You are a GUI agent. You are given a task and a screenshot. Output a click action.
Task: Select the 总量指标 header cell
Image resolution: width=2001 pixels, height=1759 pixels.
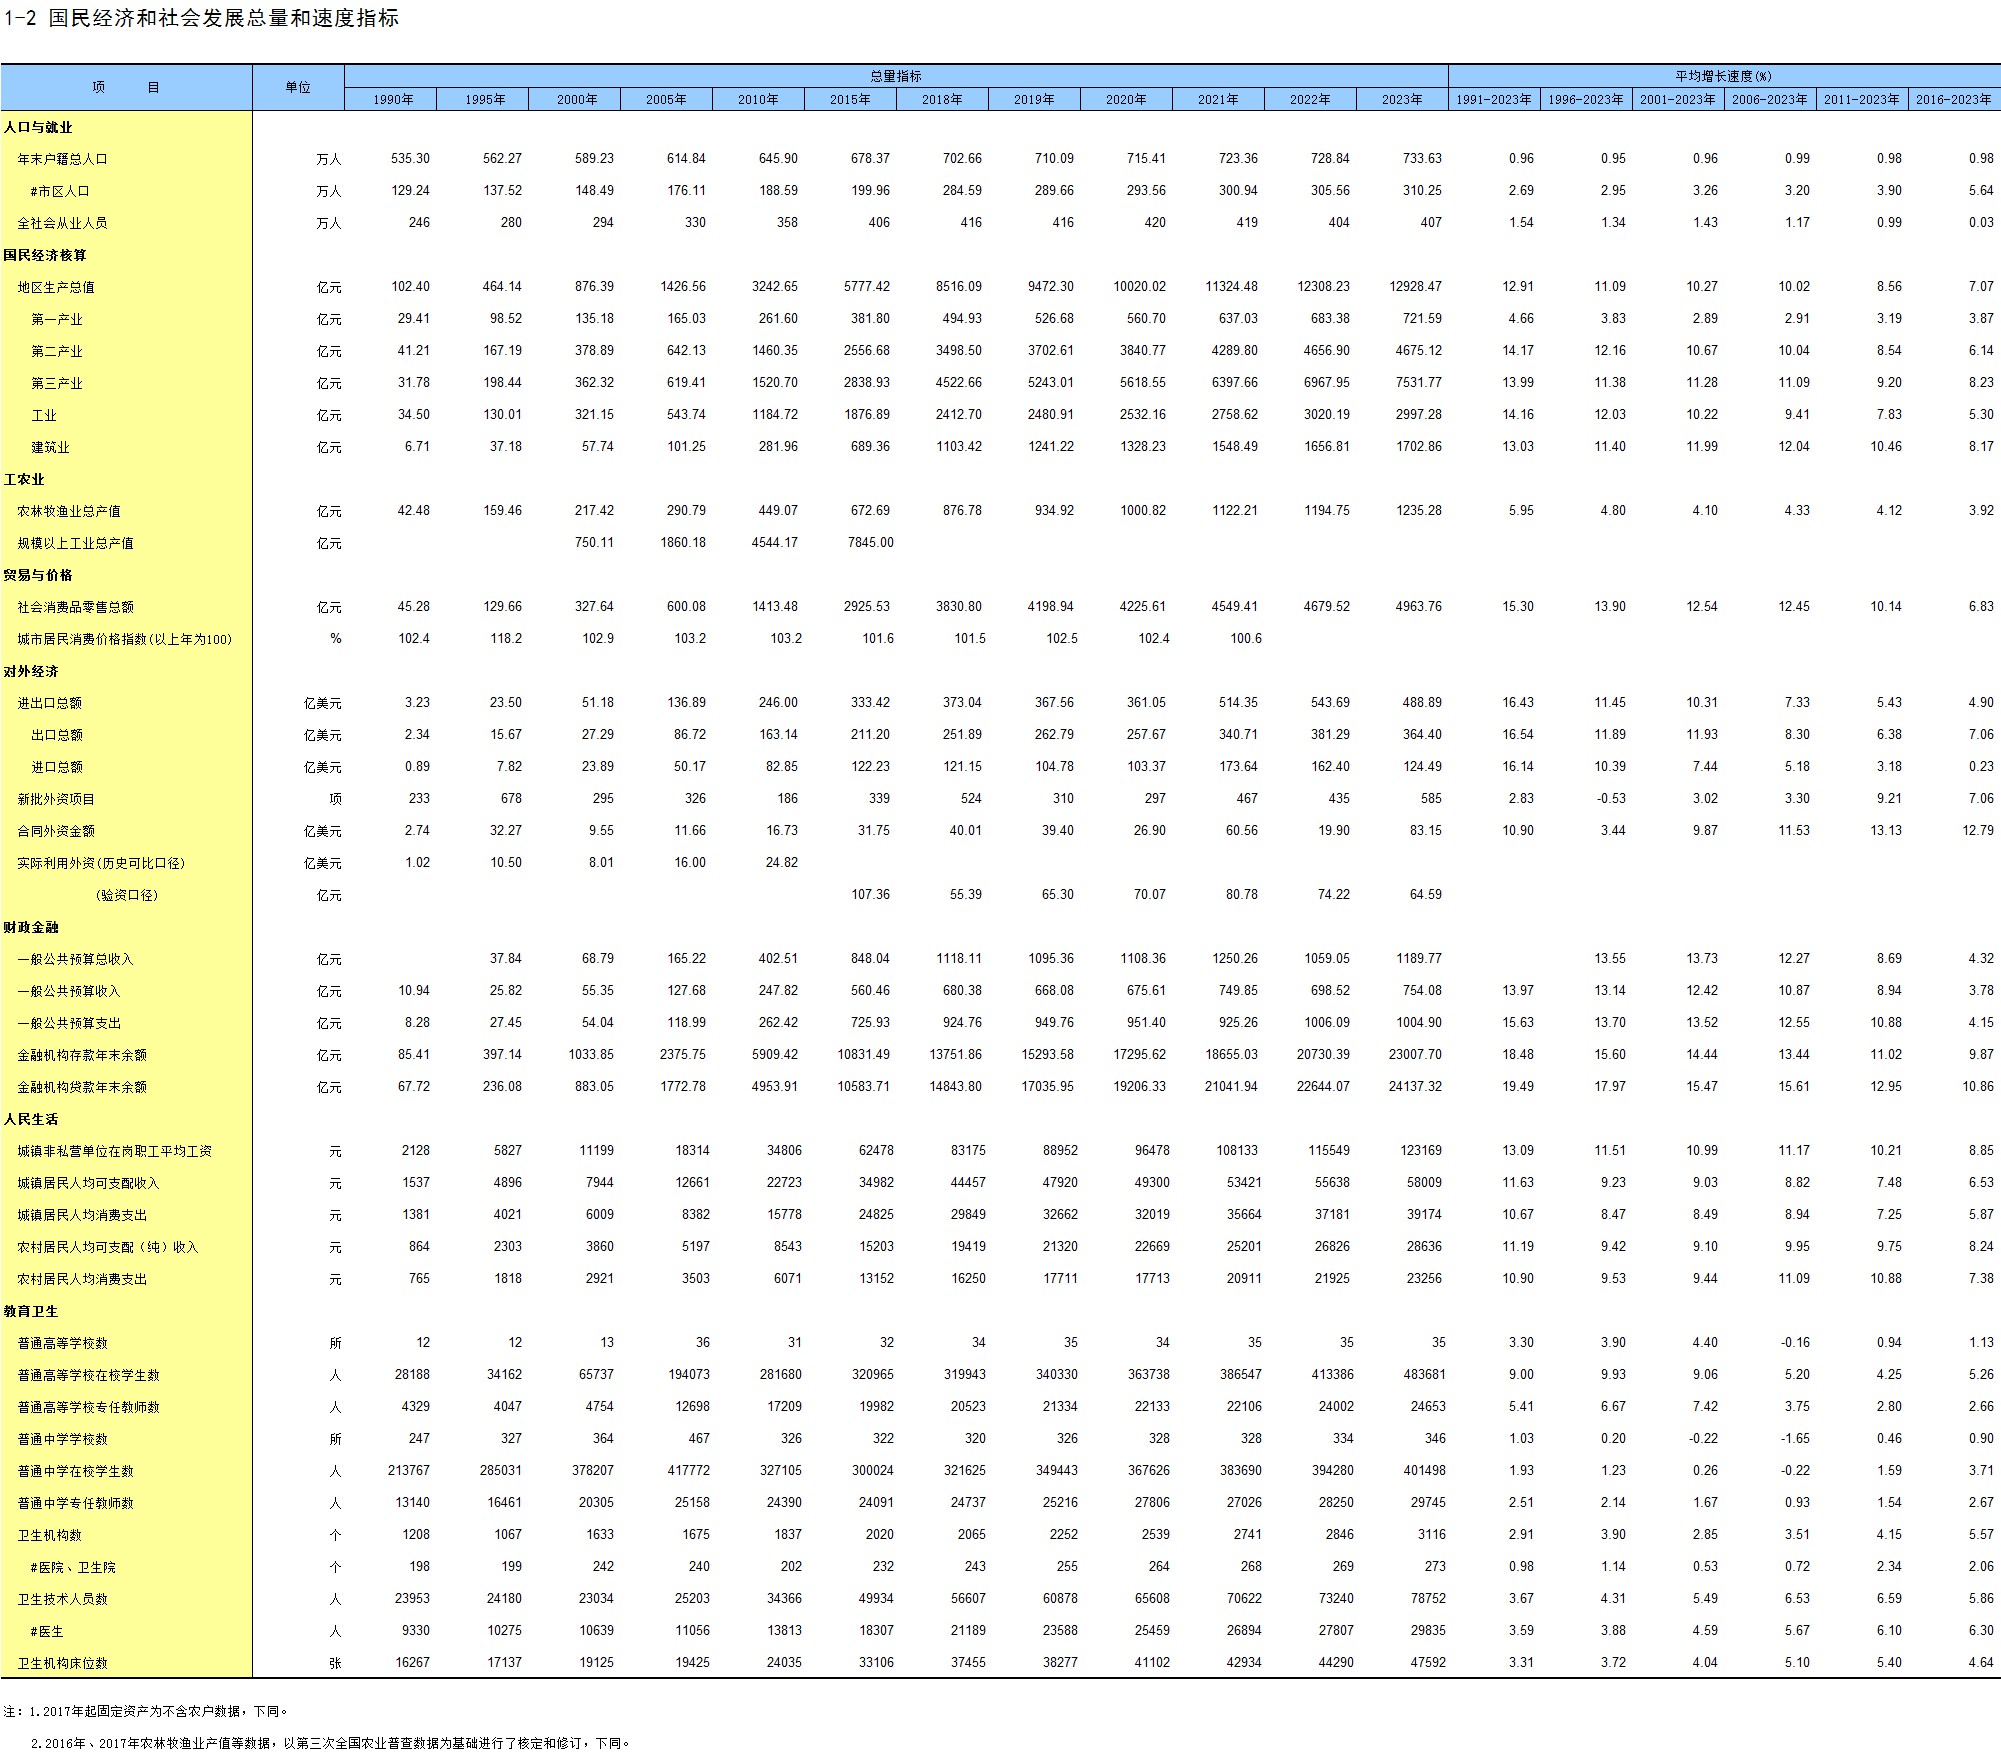coord(895,76)
